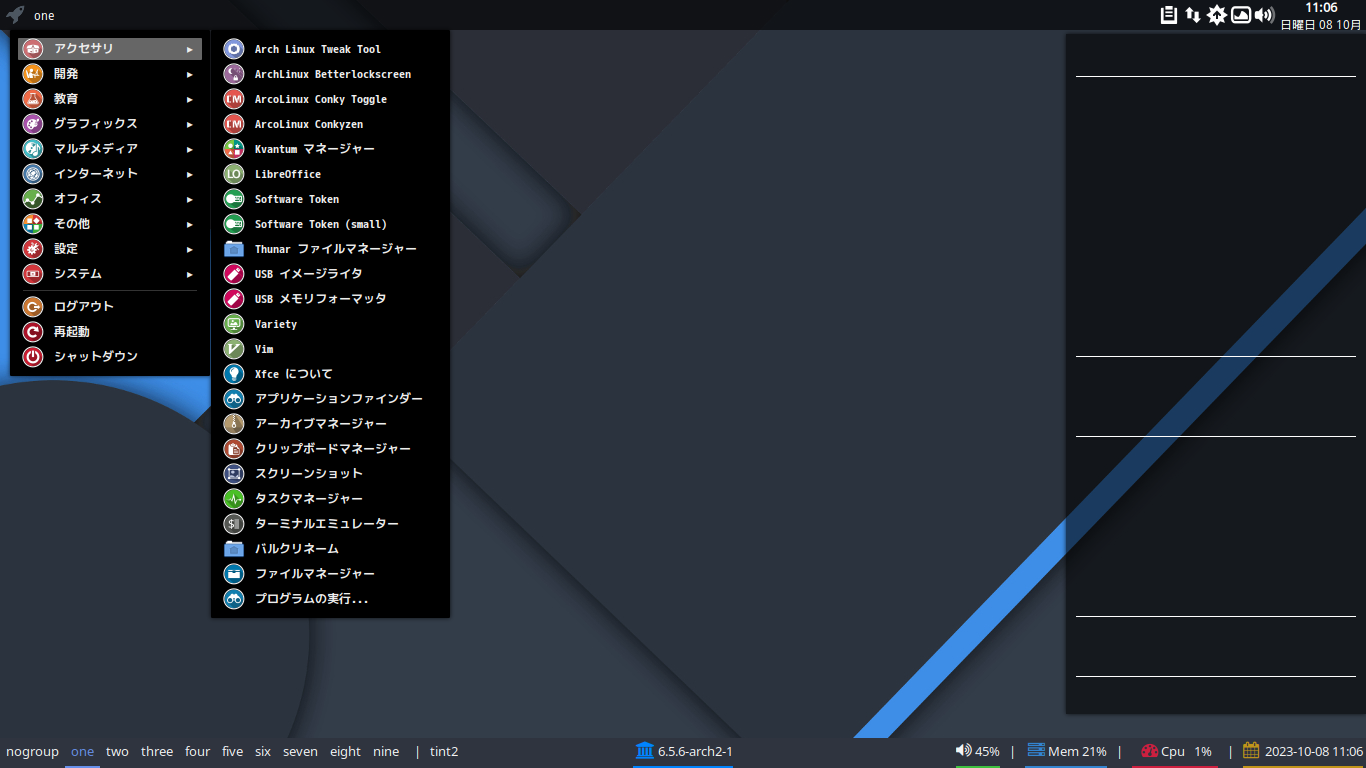Screen dimensions: 1366x768
Task: Click the Xfce について lightbulb icon
Action: (x=233, y=374)
